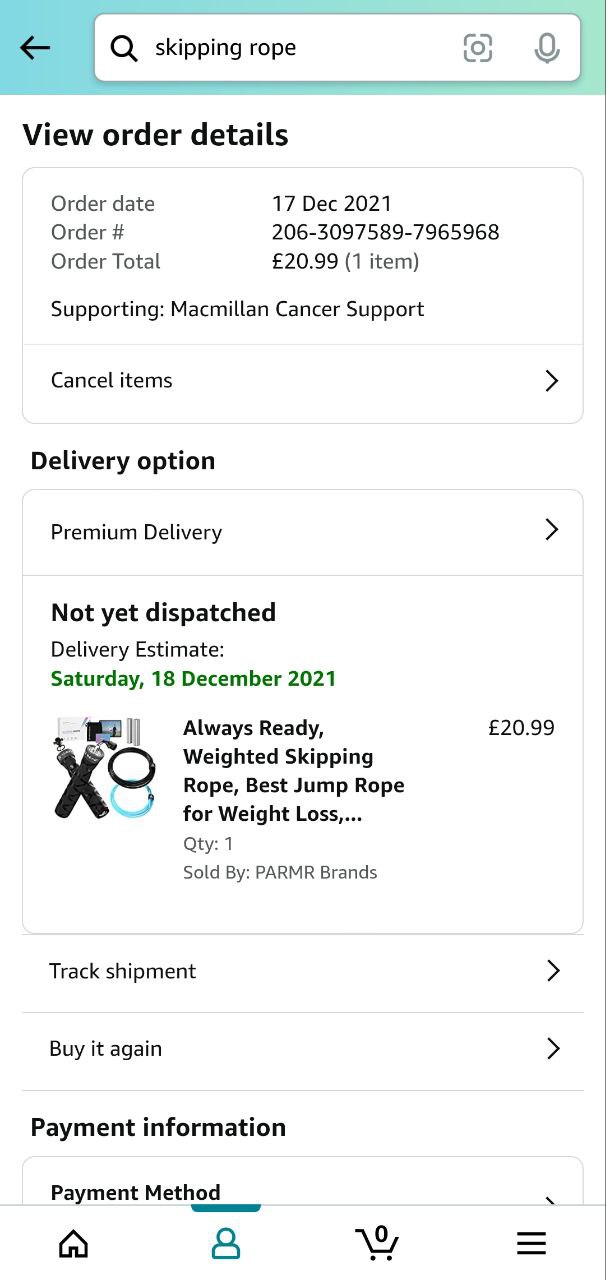The height and width of the screenshot is (1280, 606).
Task: Expand Premium Delivery chevron
Action: click(x=551, y=530)
